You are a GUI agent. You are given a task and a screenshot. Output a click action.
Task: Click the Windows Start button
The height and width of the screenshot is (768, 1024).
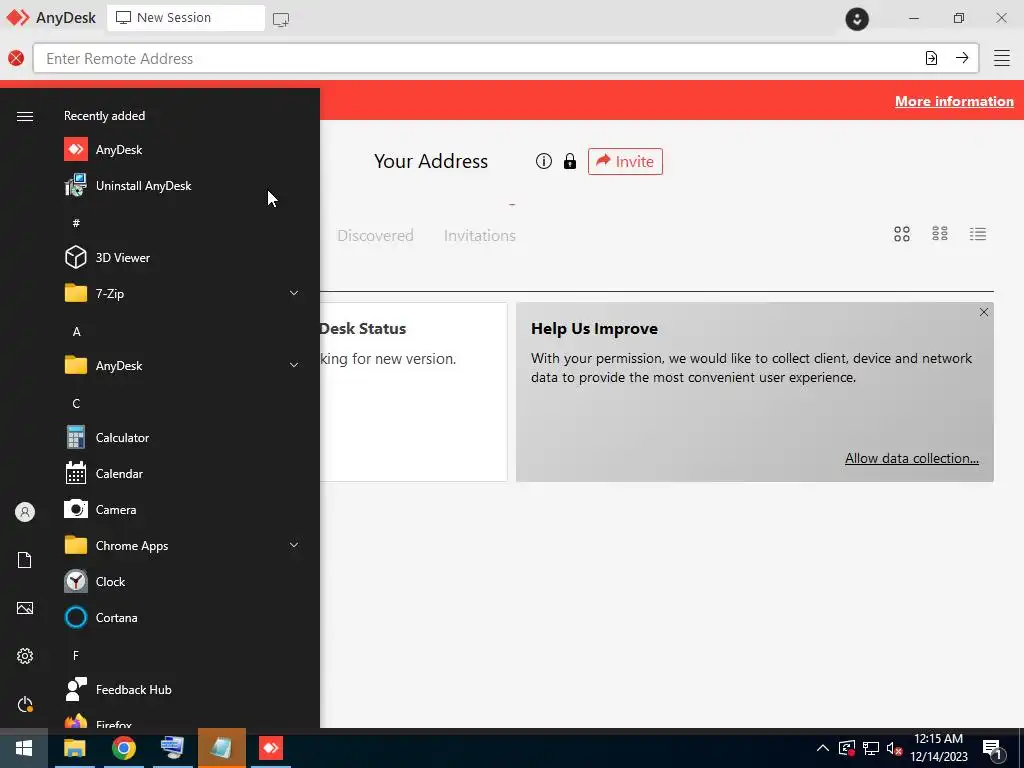(24, 748)
